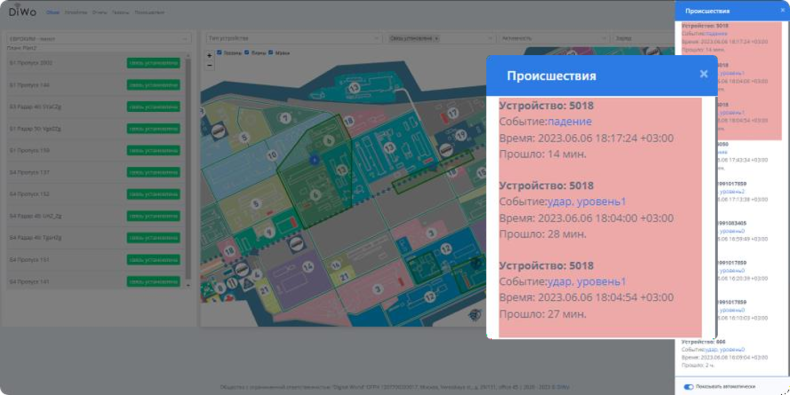Select the Б3 Радар 40 device row

[95, 106]
